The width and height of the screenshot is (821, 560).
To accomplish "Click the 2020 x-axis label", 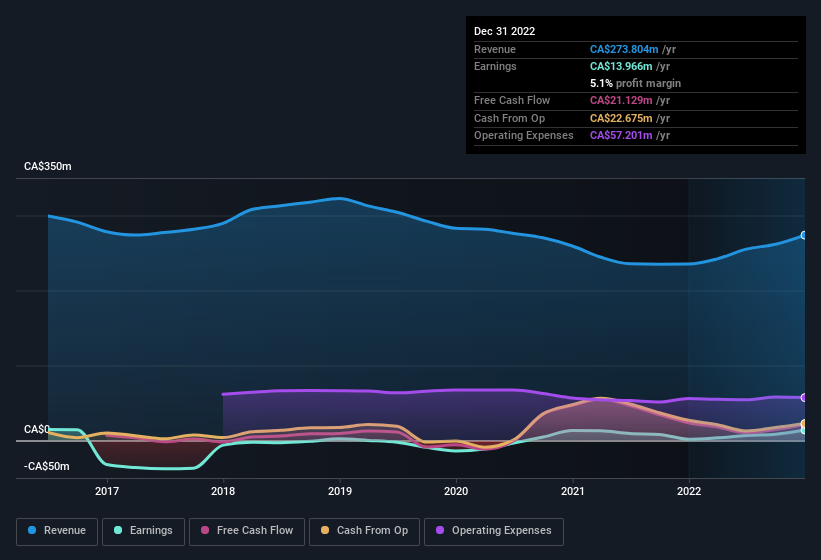I will [456, 491].
